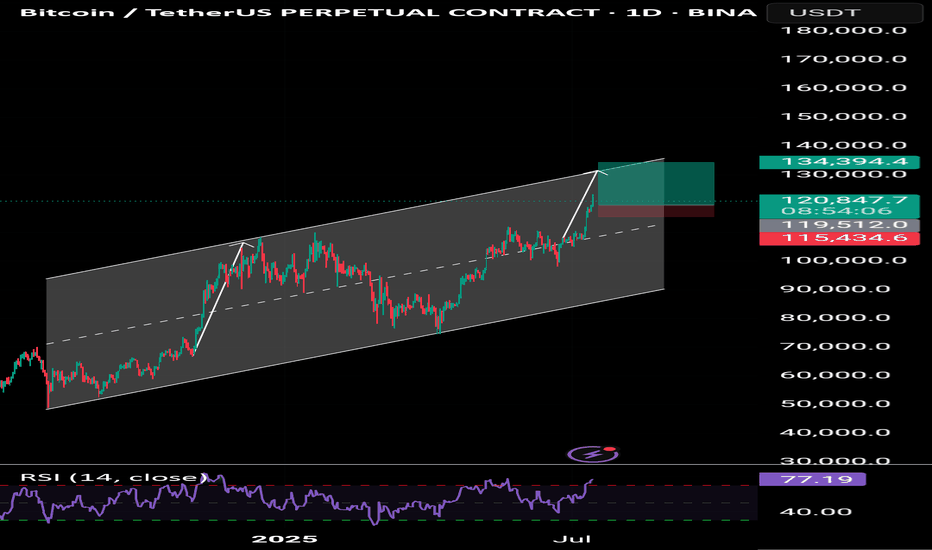932x550 pixels.
Task: Click the 119,512.0 entry price label
Action: pyautogui.click(x=839, y=225)
